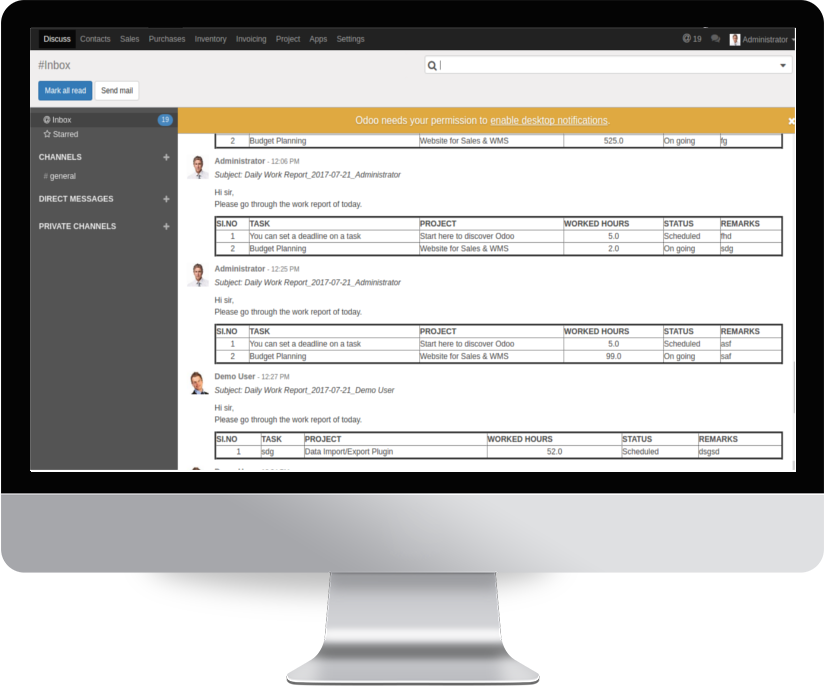Click the fhd remarks cell

tap(750, 236)
